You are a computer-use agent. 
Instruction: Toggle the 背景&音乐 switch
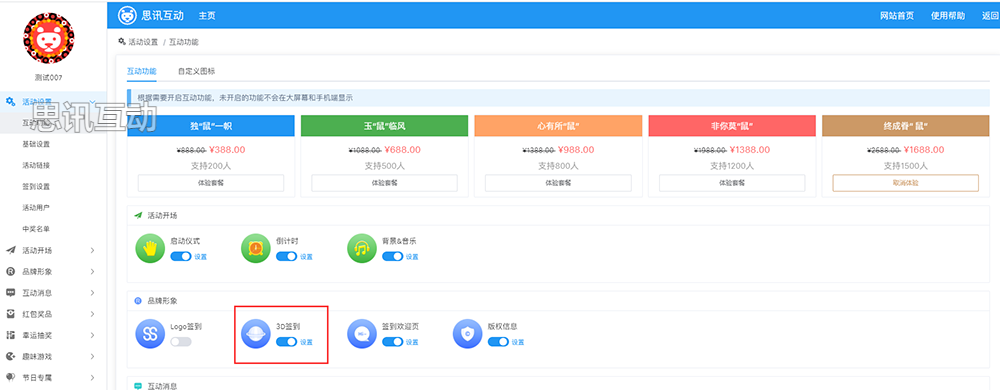point(392,257)
